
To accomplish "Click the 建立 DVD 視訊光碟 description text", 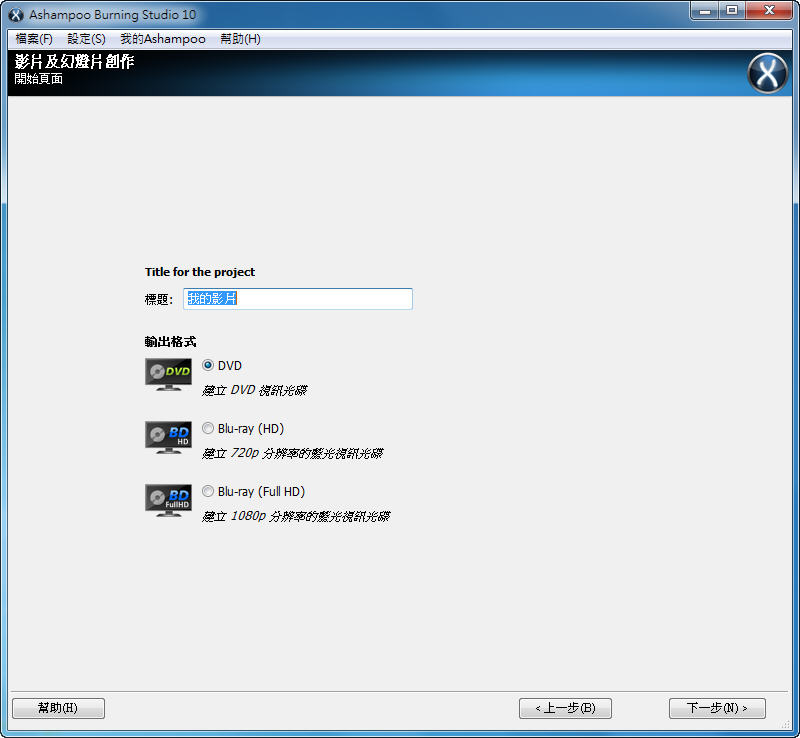I will [255, 390].
